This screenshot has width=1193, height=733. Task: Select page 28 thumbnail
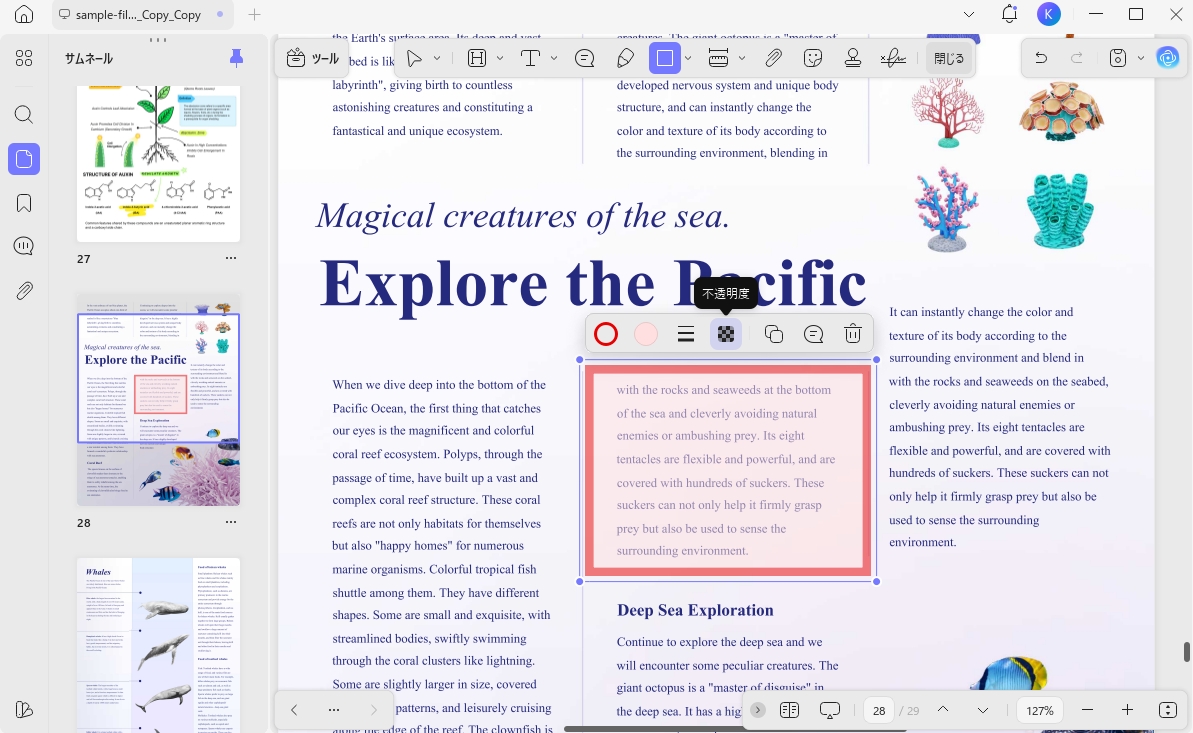pos(158,400)
